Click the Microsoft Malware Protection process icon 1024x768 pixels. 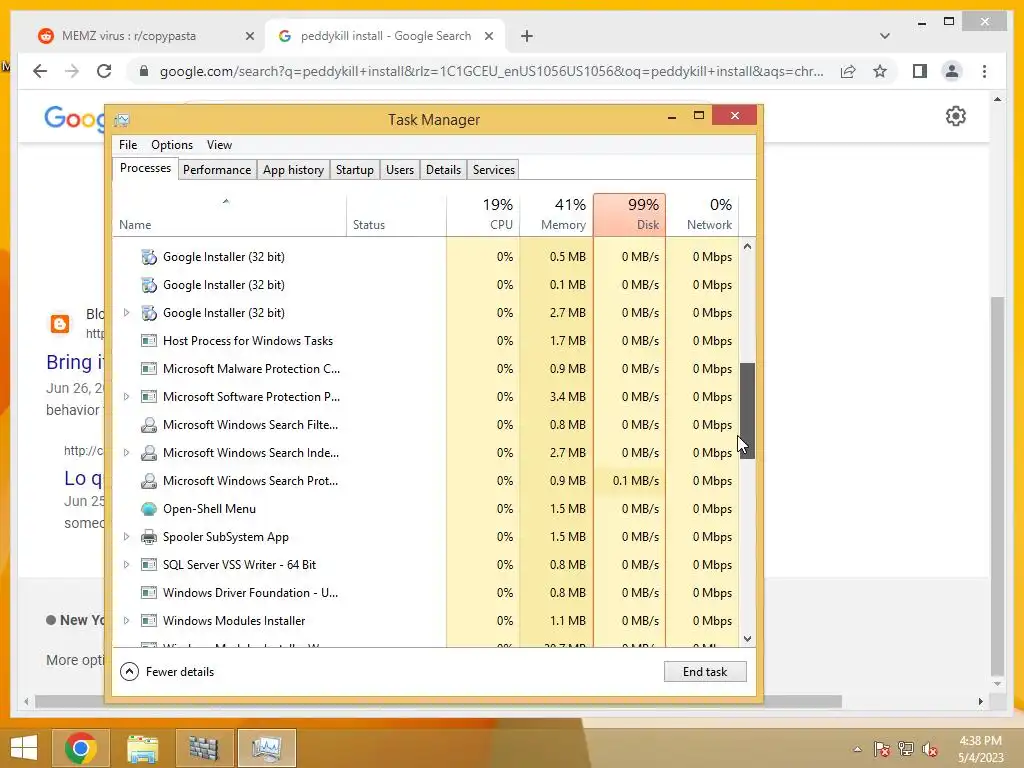[149, 369]
